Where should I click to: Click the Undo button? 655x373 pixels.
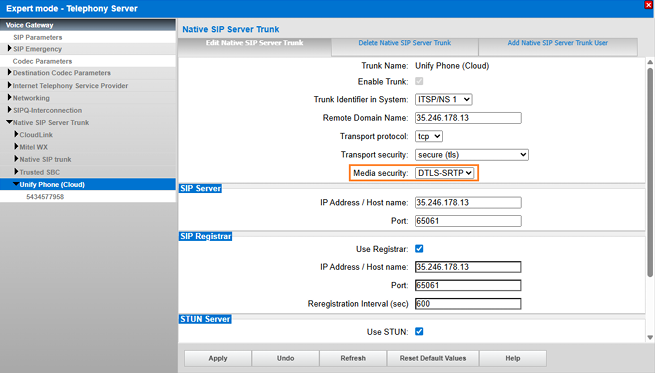[285, 358]
